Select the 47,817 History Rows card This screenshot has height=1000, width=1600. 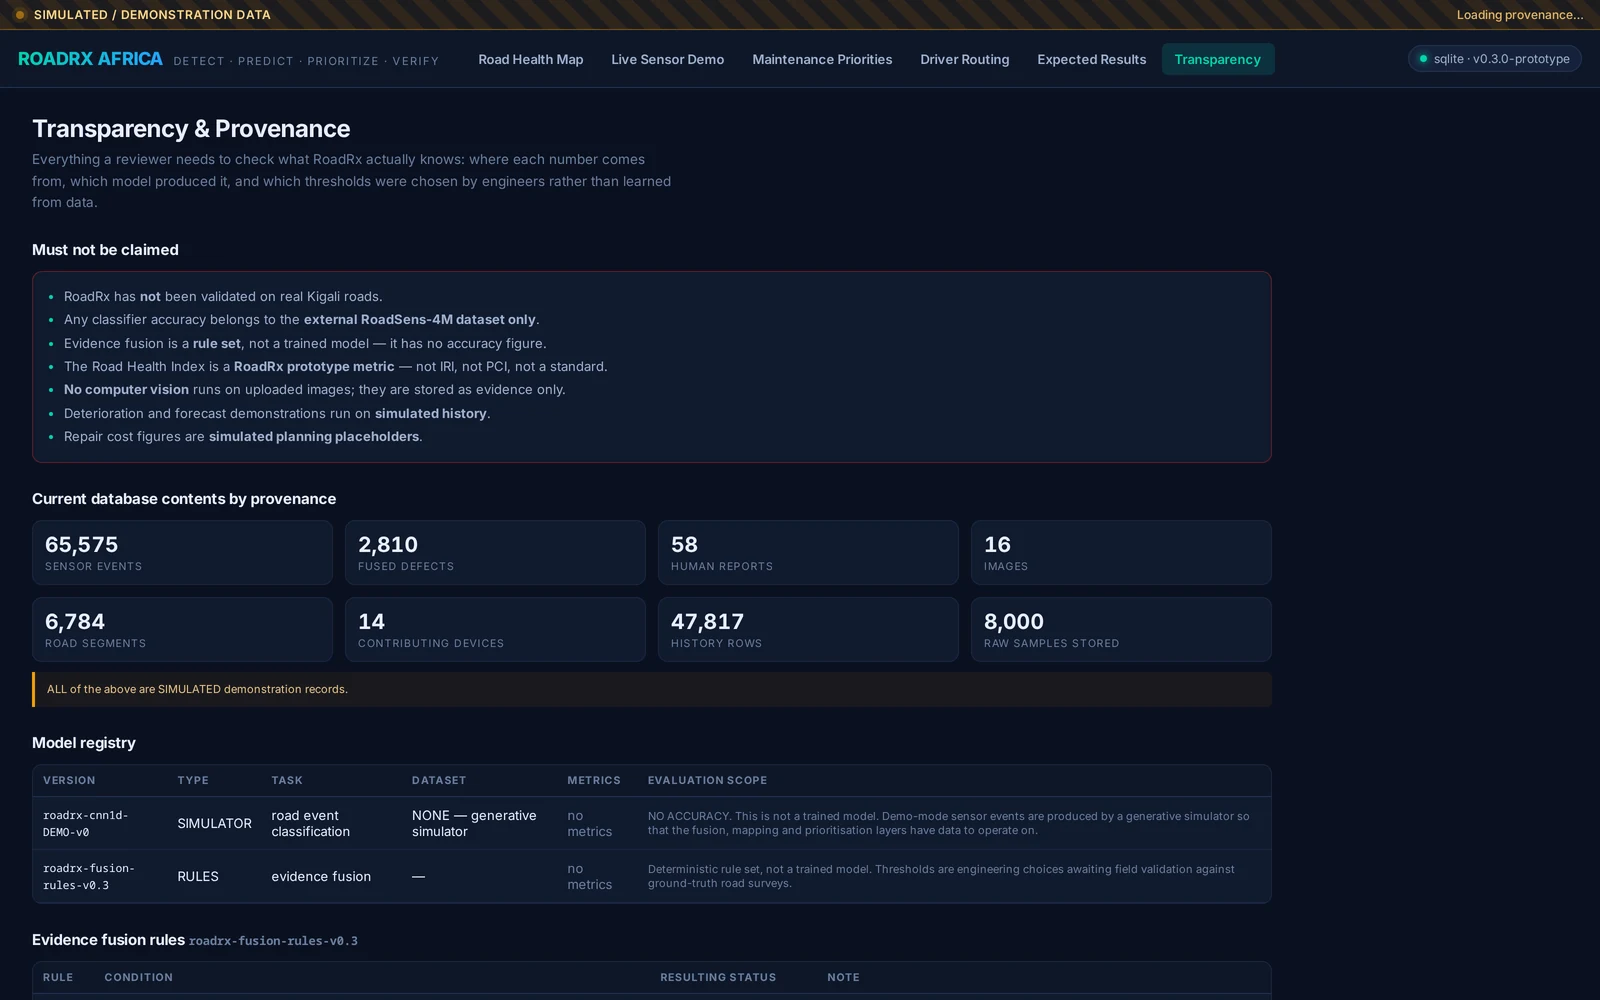click(x=808, y=629)
